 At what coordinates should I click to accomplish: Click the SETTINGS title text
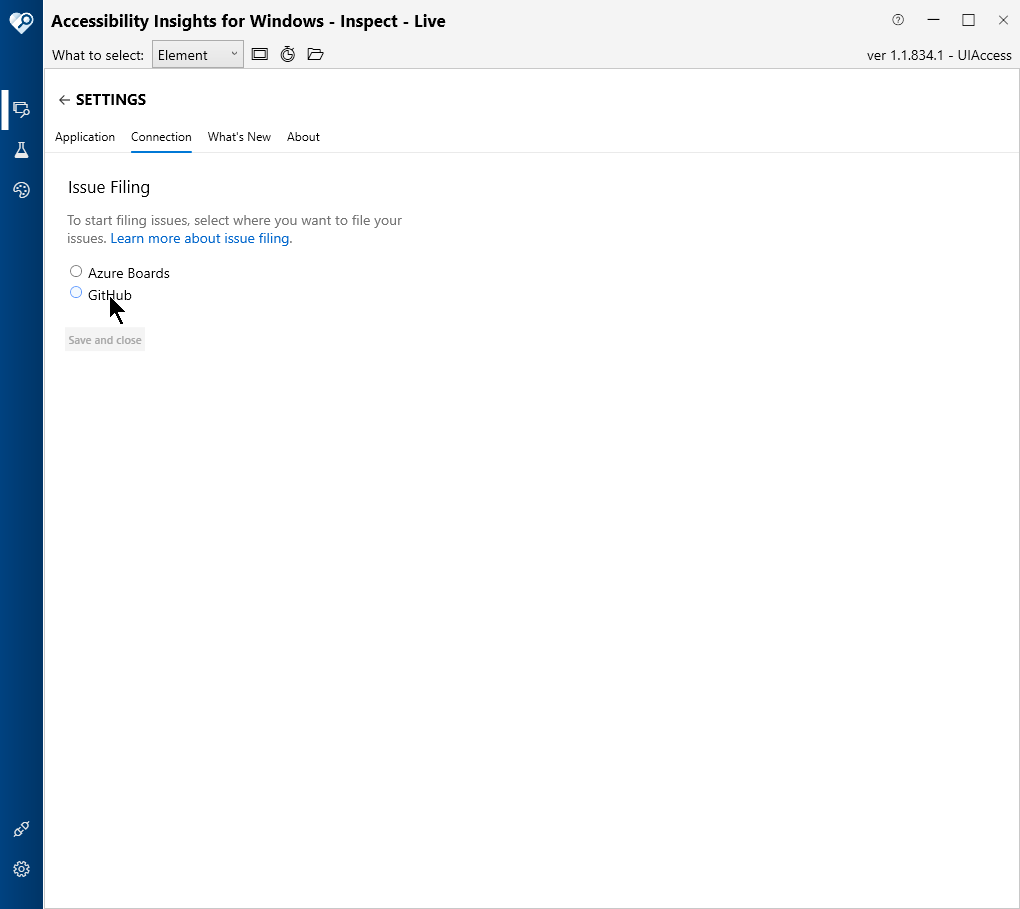click(111, 100)
